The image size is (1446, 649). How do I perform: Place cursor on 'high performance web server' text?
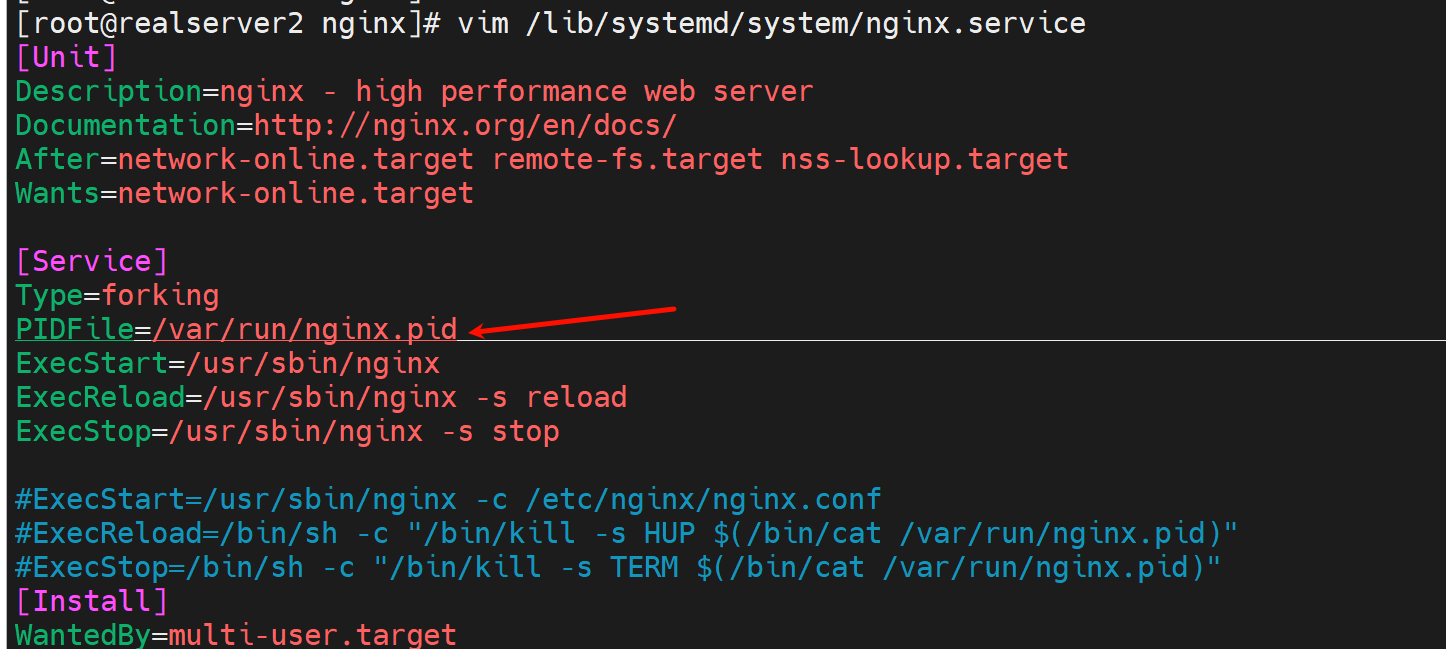(x=584, y=91)
